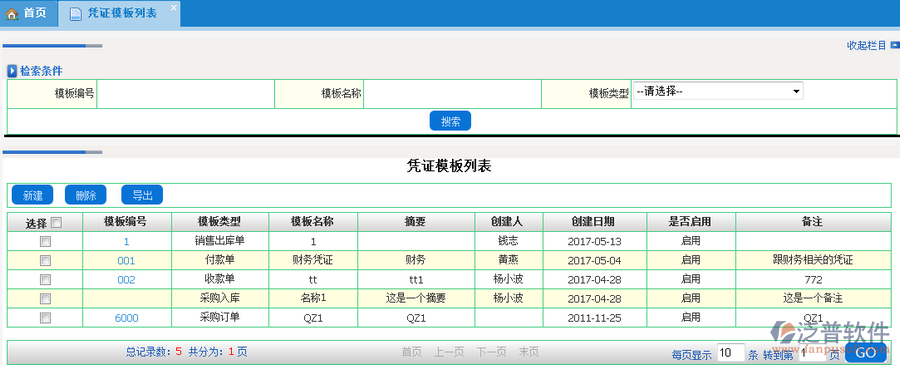Toggle the select-all checkbox in header
Screen dimensions: 900x365
[x=57, y=223]
